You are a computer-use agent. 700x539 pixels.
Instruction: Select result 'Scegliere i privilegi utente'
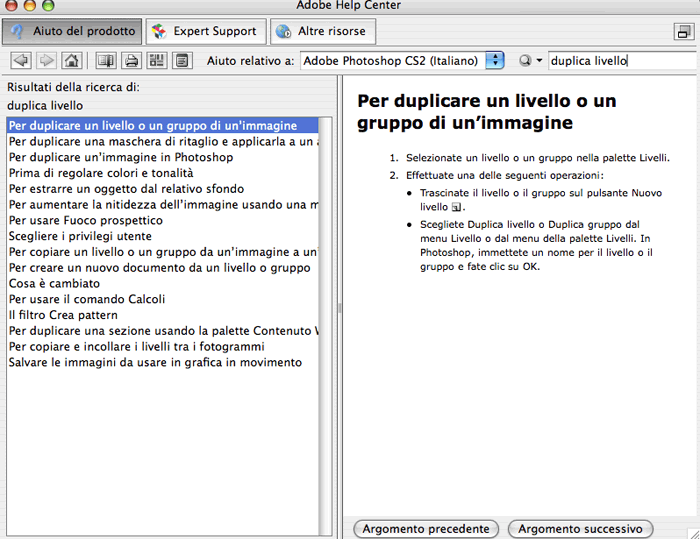163,236
